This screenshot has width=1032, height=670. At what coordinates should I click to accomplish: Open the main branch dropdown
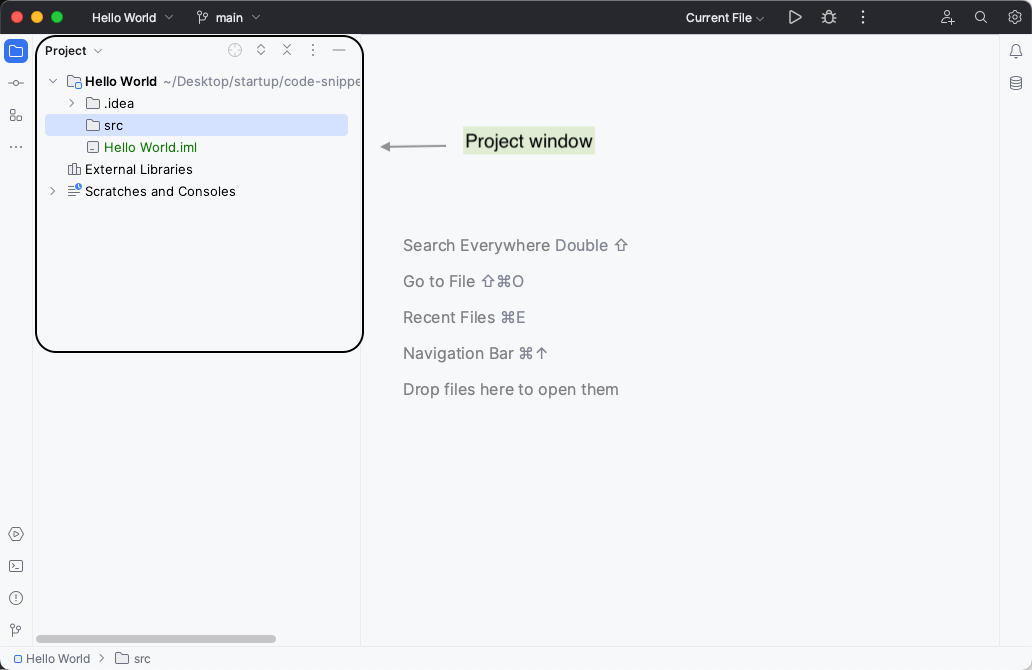tap(229, 17)
